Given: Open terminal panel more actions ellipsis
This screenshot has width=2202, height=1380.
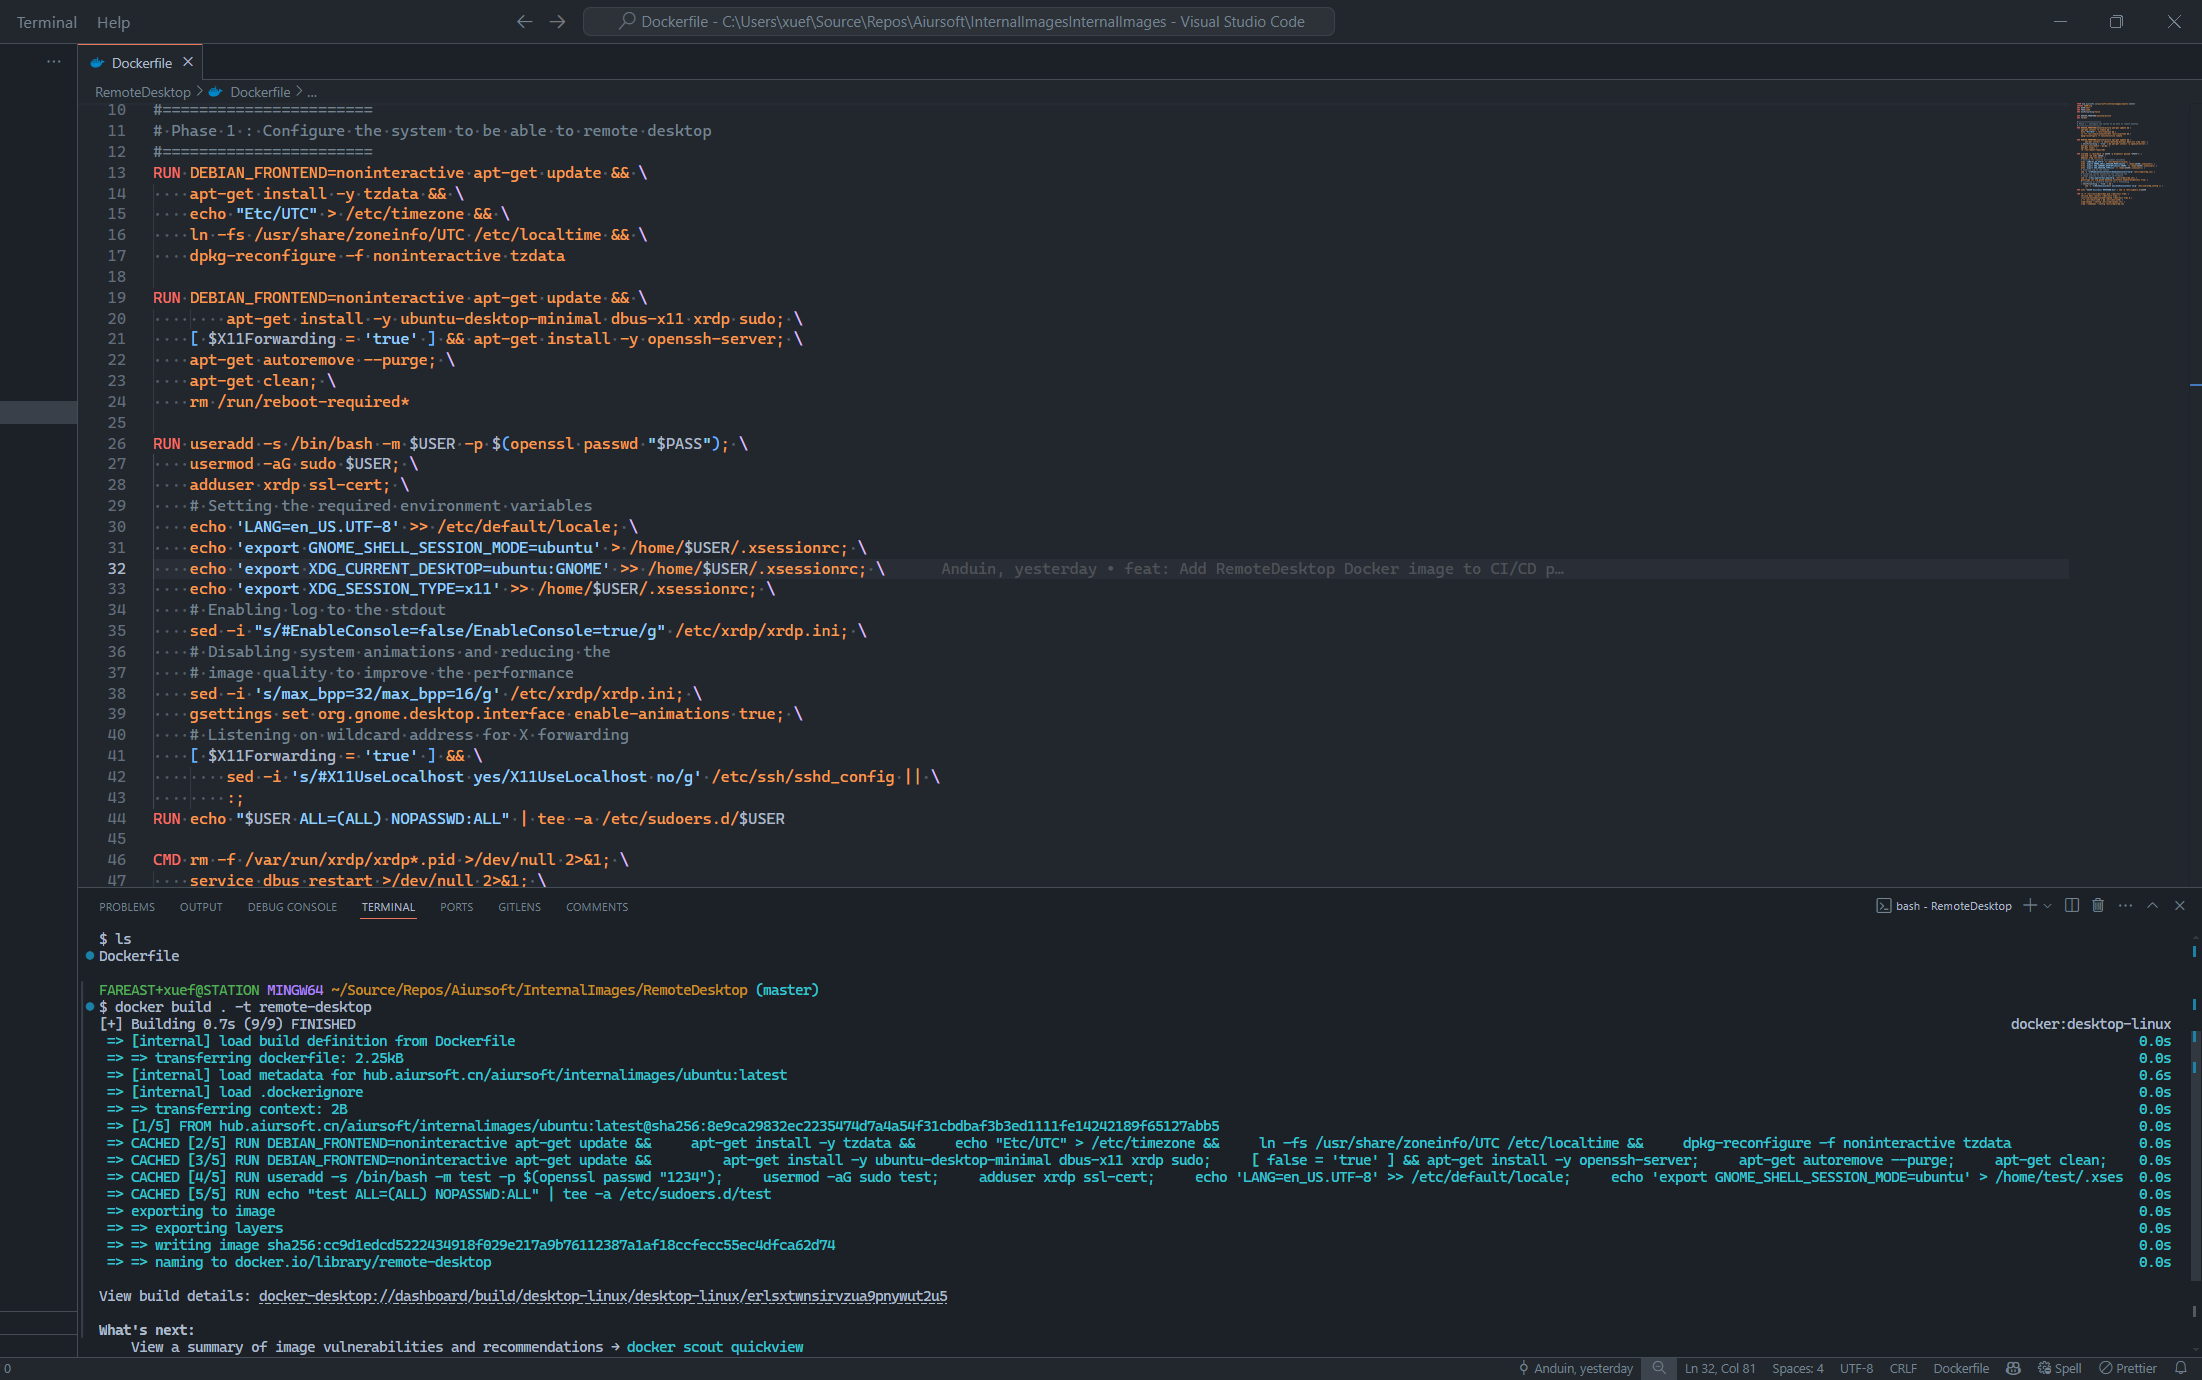Looking at the screenshot, I should [x=2125, y=906].
